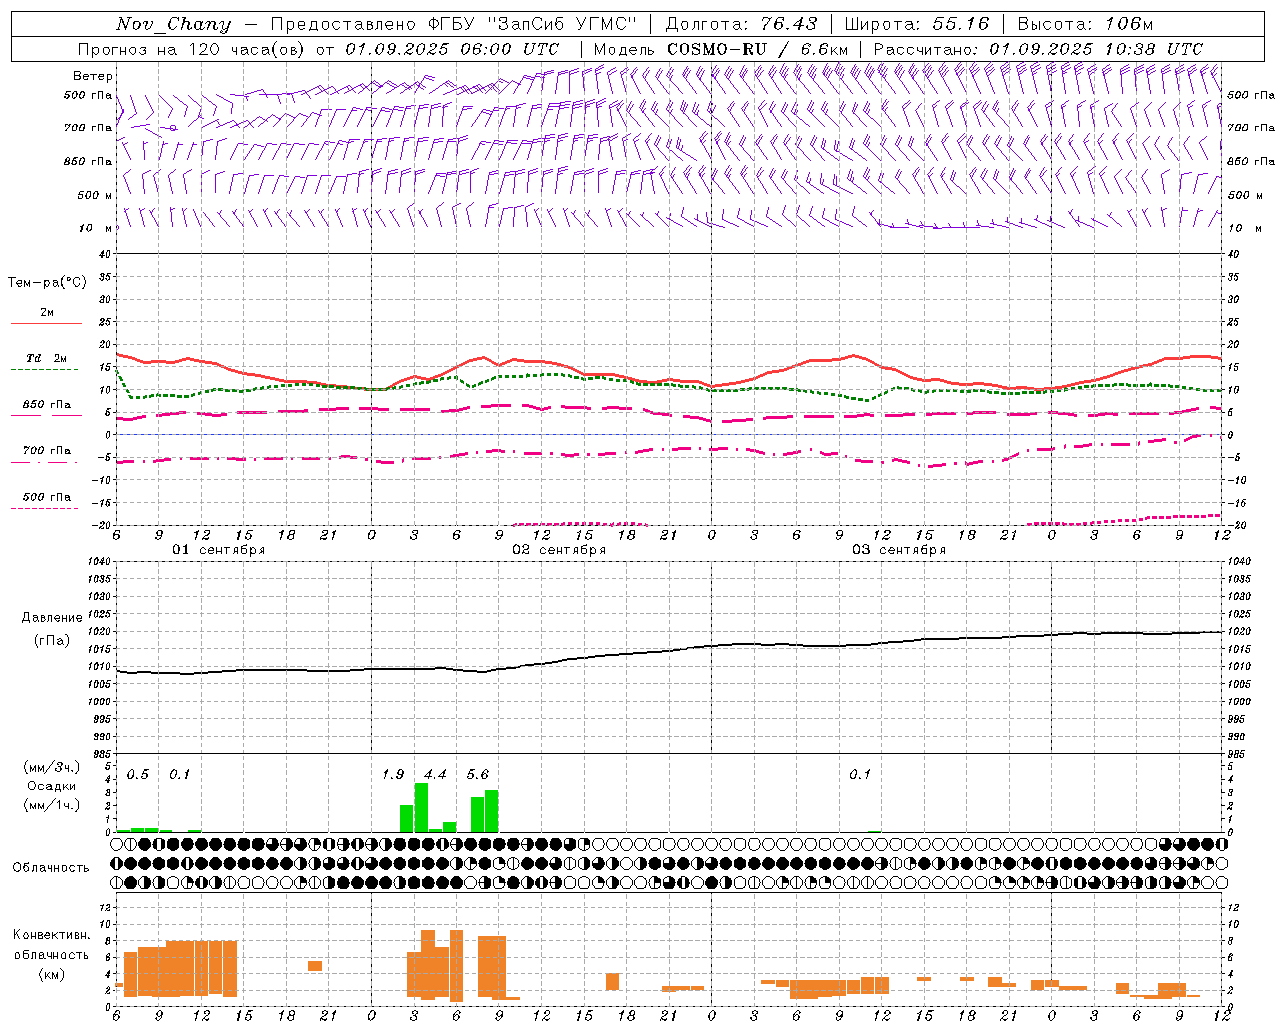Click the Nov_Chany station title
The height and width of the screenshot is (1024, 1280).
pyautogui.click(x=173, y=24)
